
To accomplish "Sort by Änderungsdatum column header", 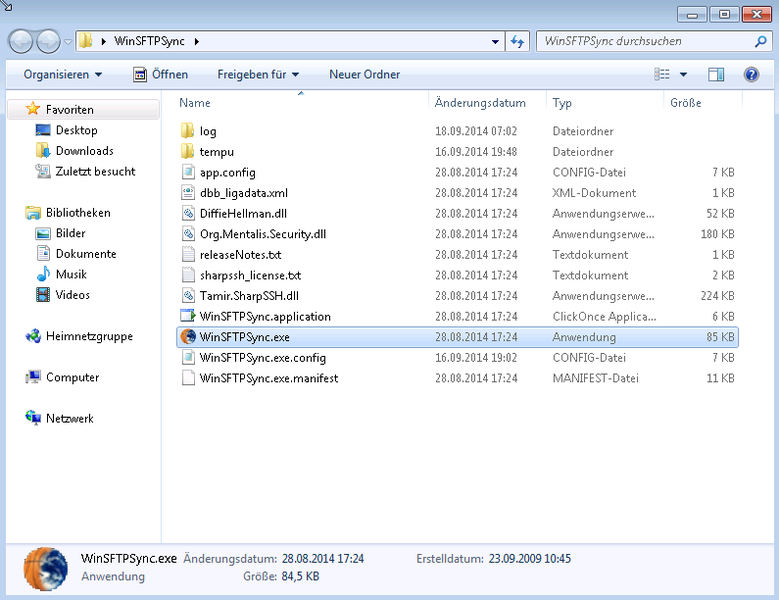I will 487,103.
